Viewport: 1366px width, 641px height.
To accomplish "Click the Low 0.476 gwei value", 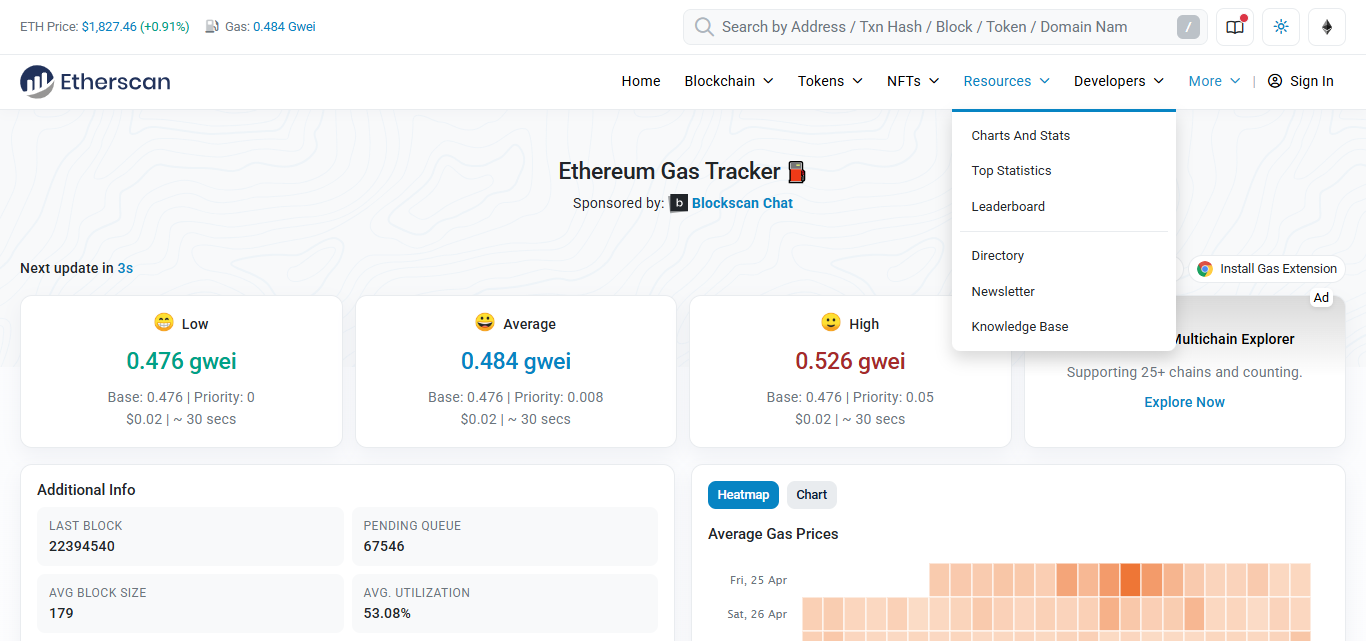I will pyautogui.click(x=181, y=361).
